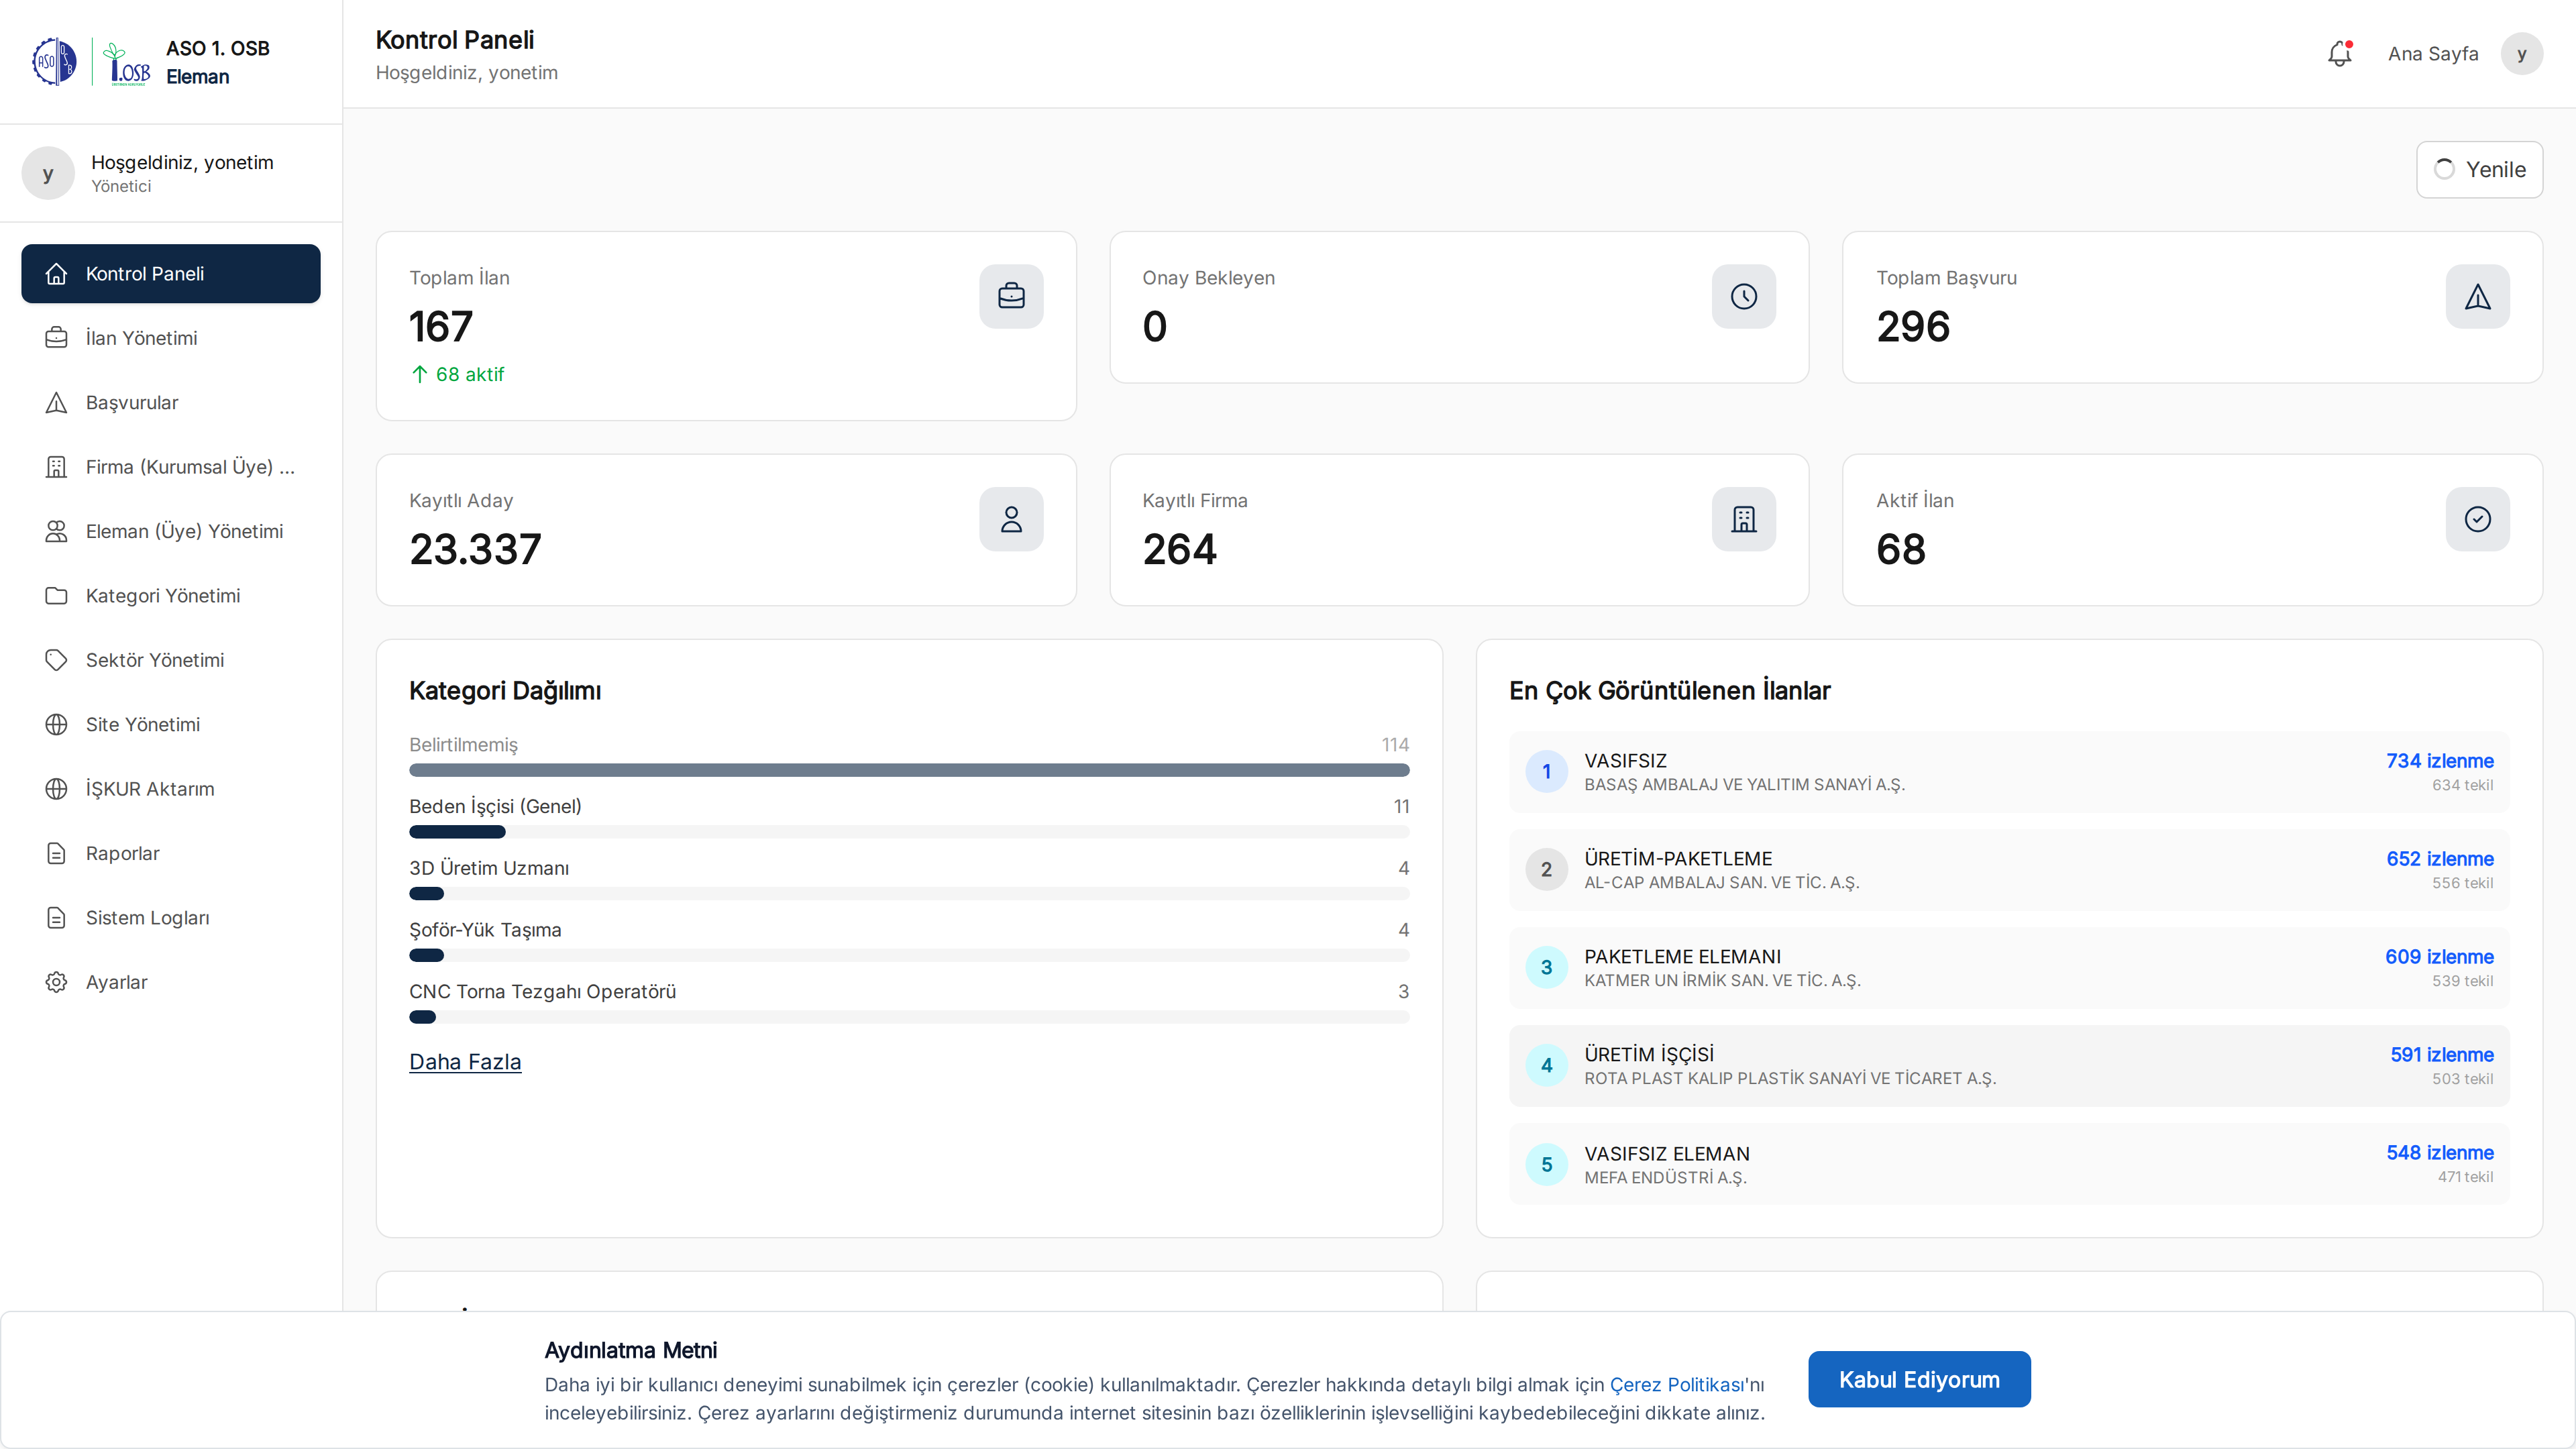This screenshot has width=2576, height=1449.
Task: Click the clock icon on Onay Bekleyen card
Action: (x=1743, y=296)
